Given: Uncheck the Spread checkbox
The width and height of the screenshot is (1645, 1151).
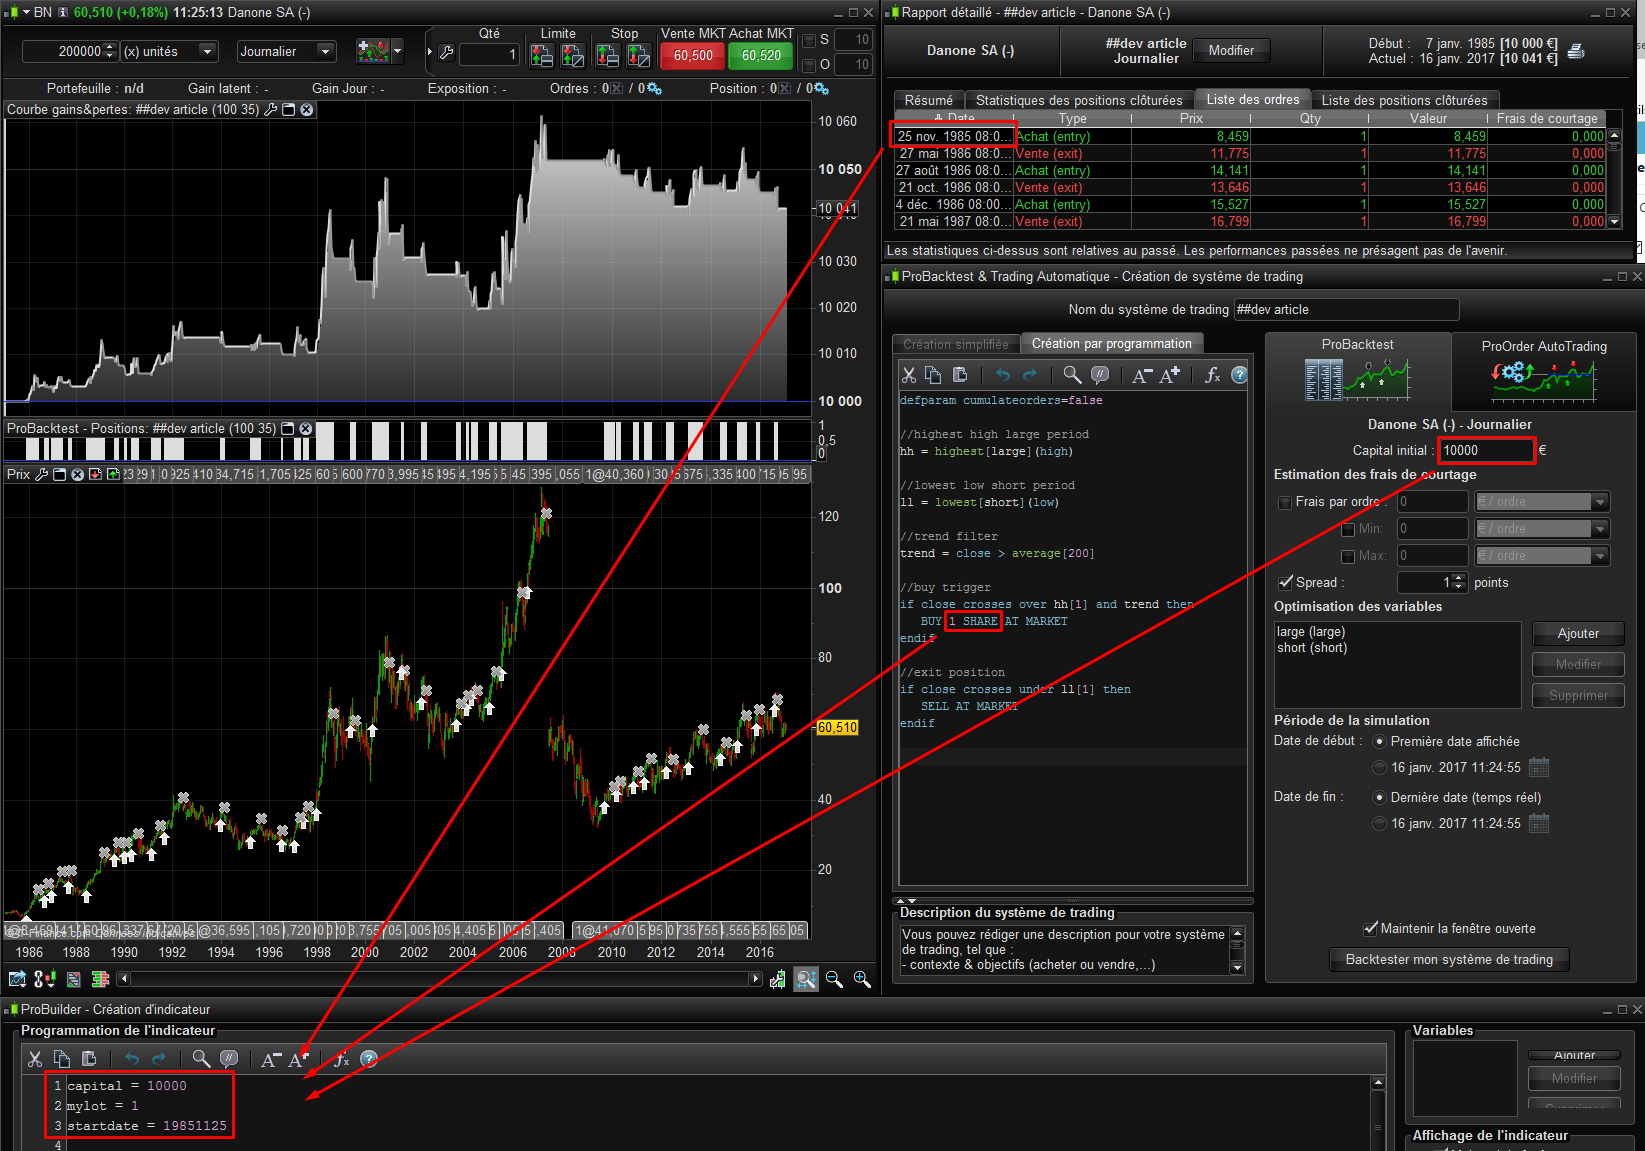Looking at the screenshot, I should coord(1285,582).
